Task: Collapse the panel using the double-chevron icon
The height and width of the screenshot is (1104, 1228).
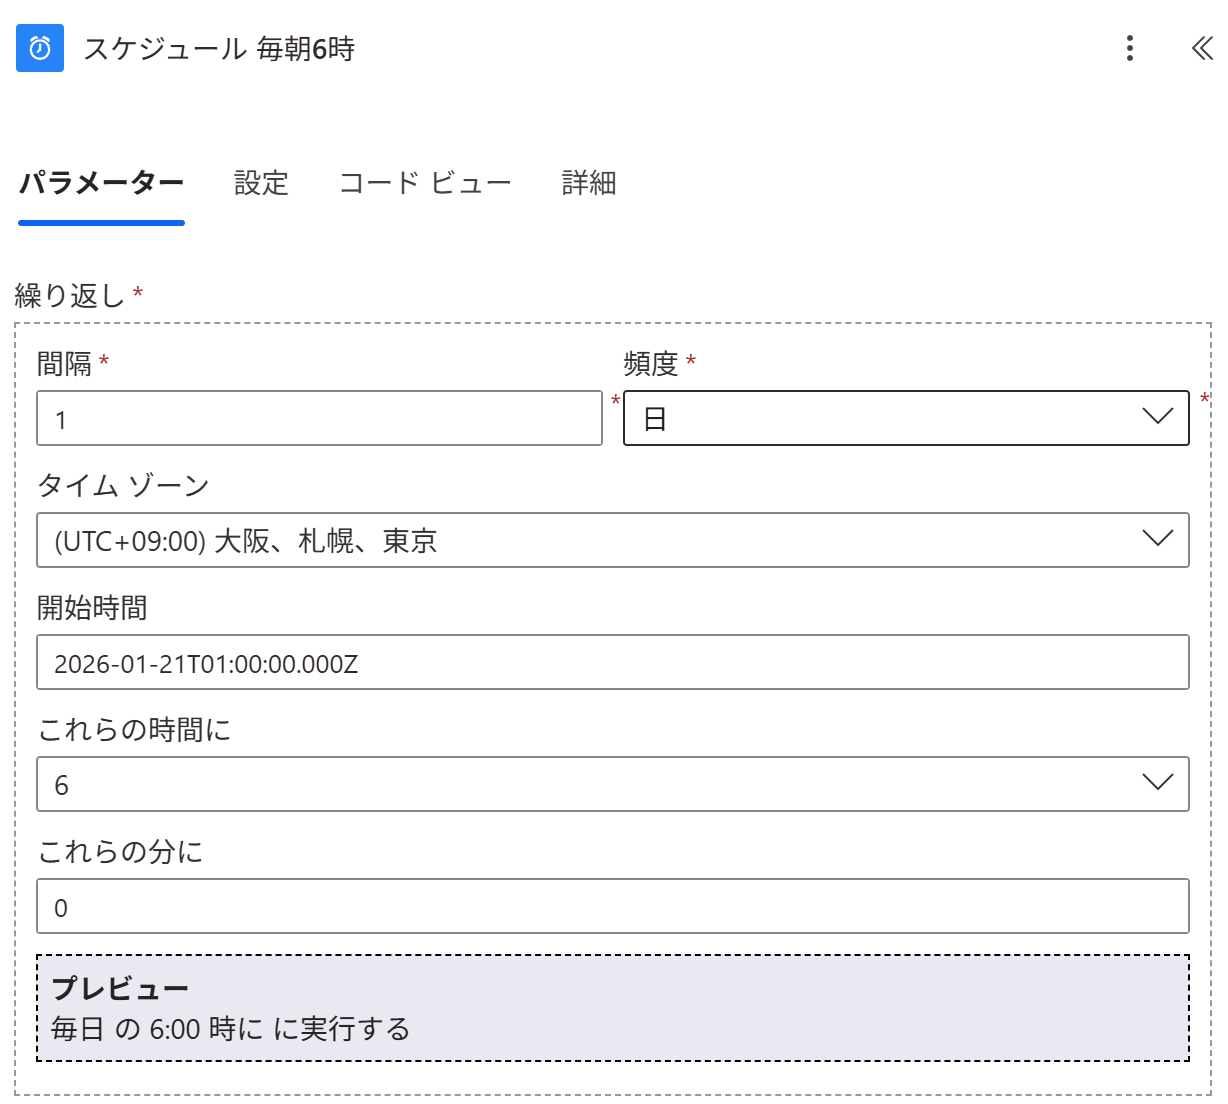Action: 1201,48
